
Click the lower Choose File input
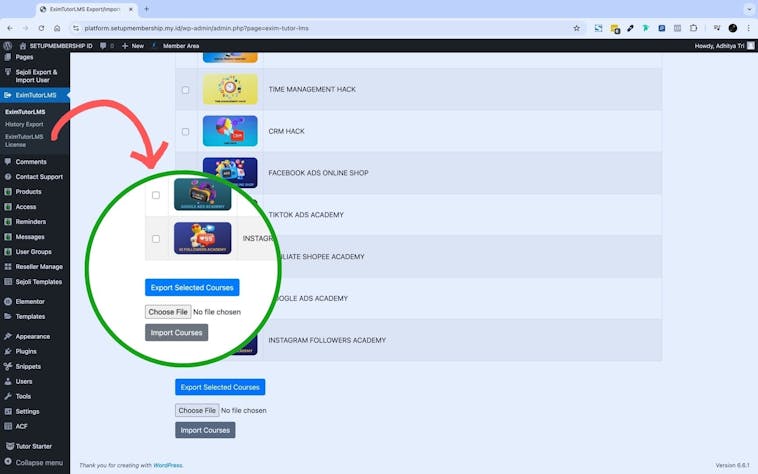pos(197,410)
